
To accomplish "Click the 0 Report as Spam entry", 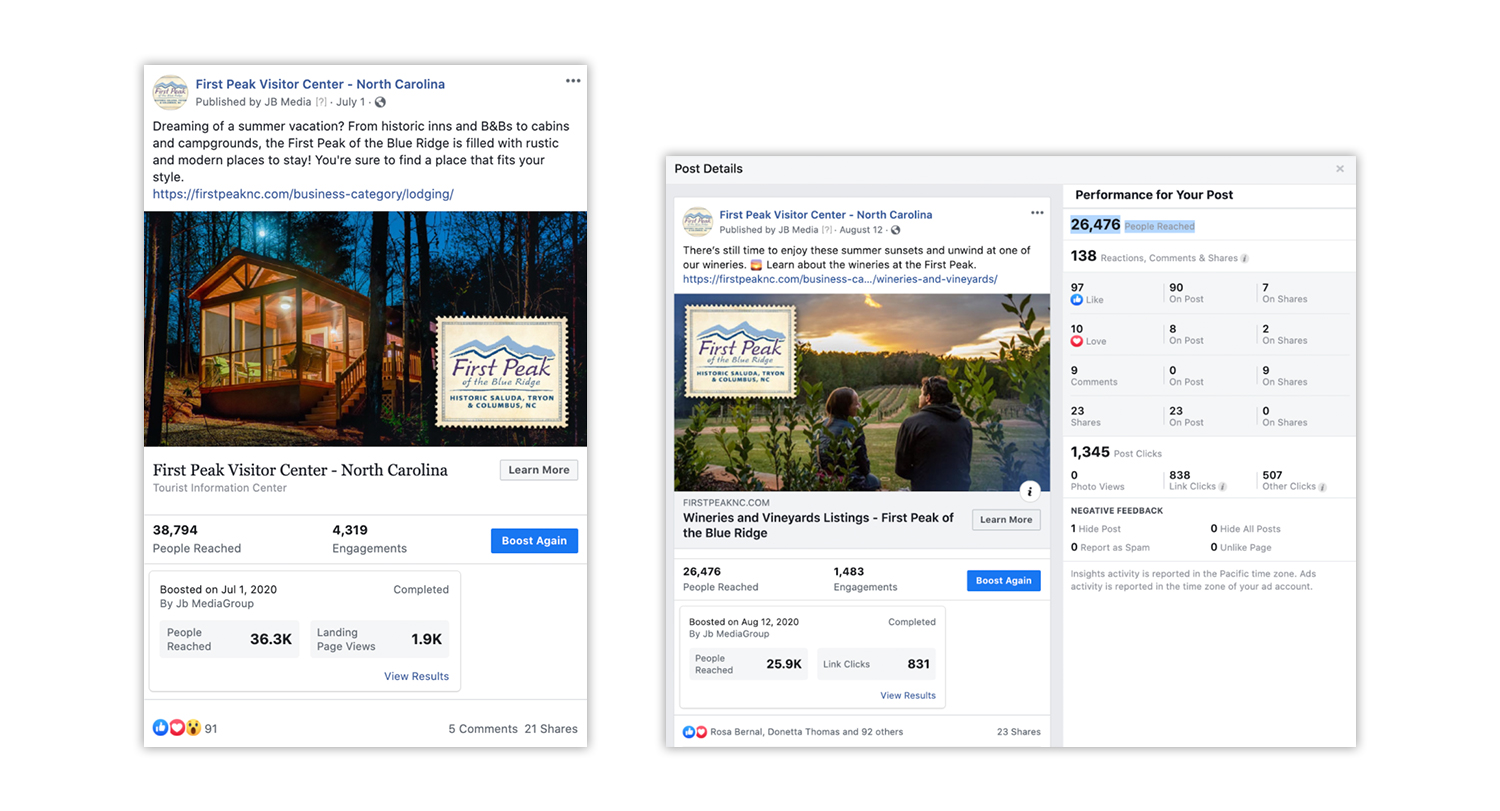I will pos(1110,548).
